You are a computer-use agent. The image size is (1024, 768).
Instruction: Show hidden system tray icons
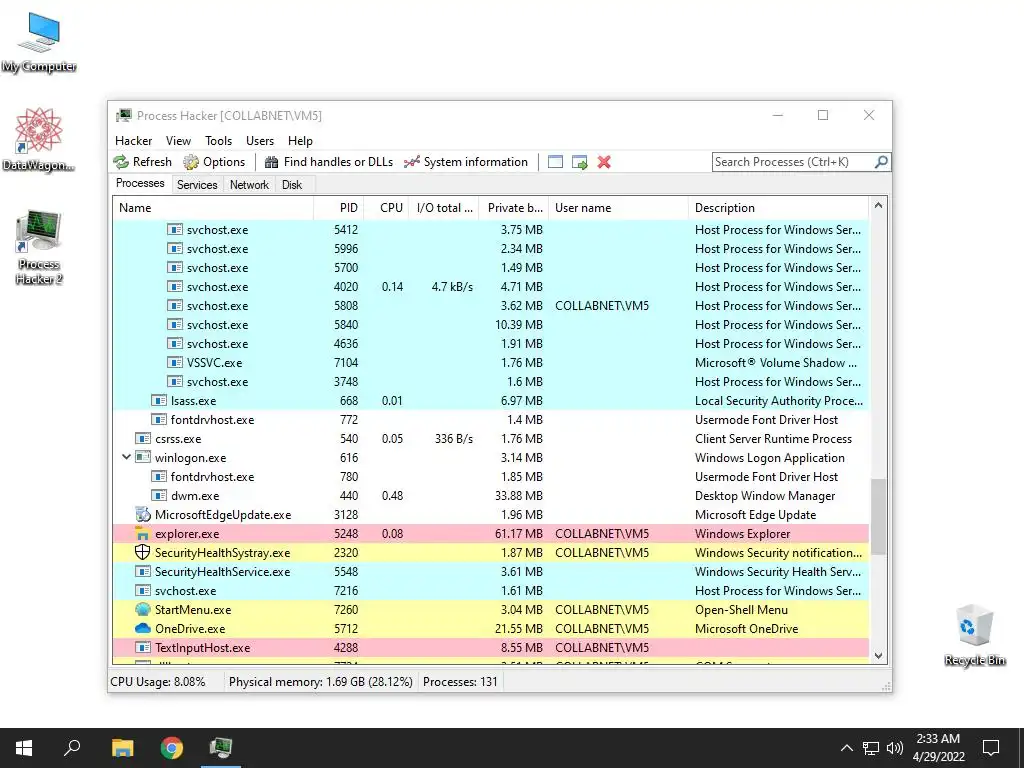tap(846, 748)
